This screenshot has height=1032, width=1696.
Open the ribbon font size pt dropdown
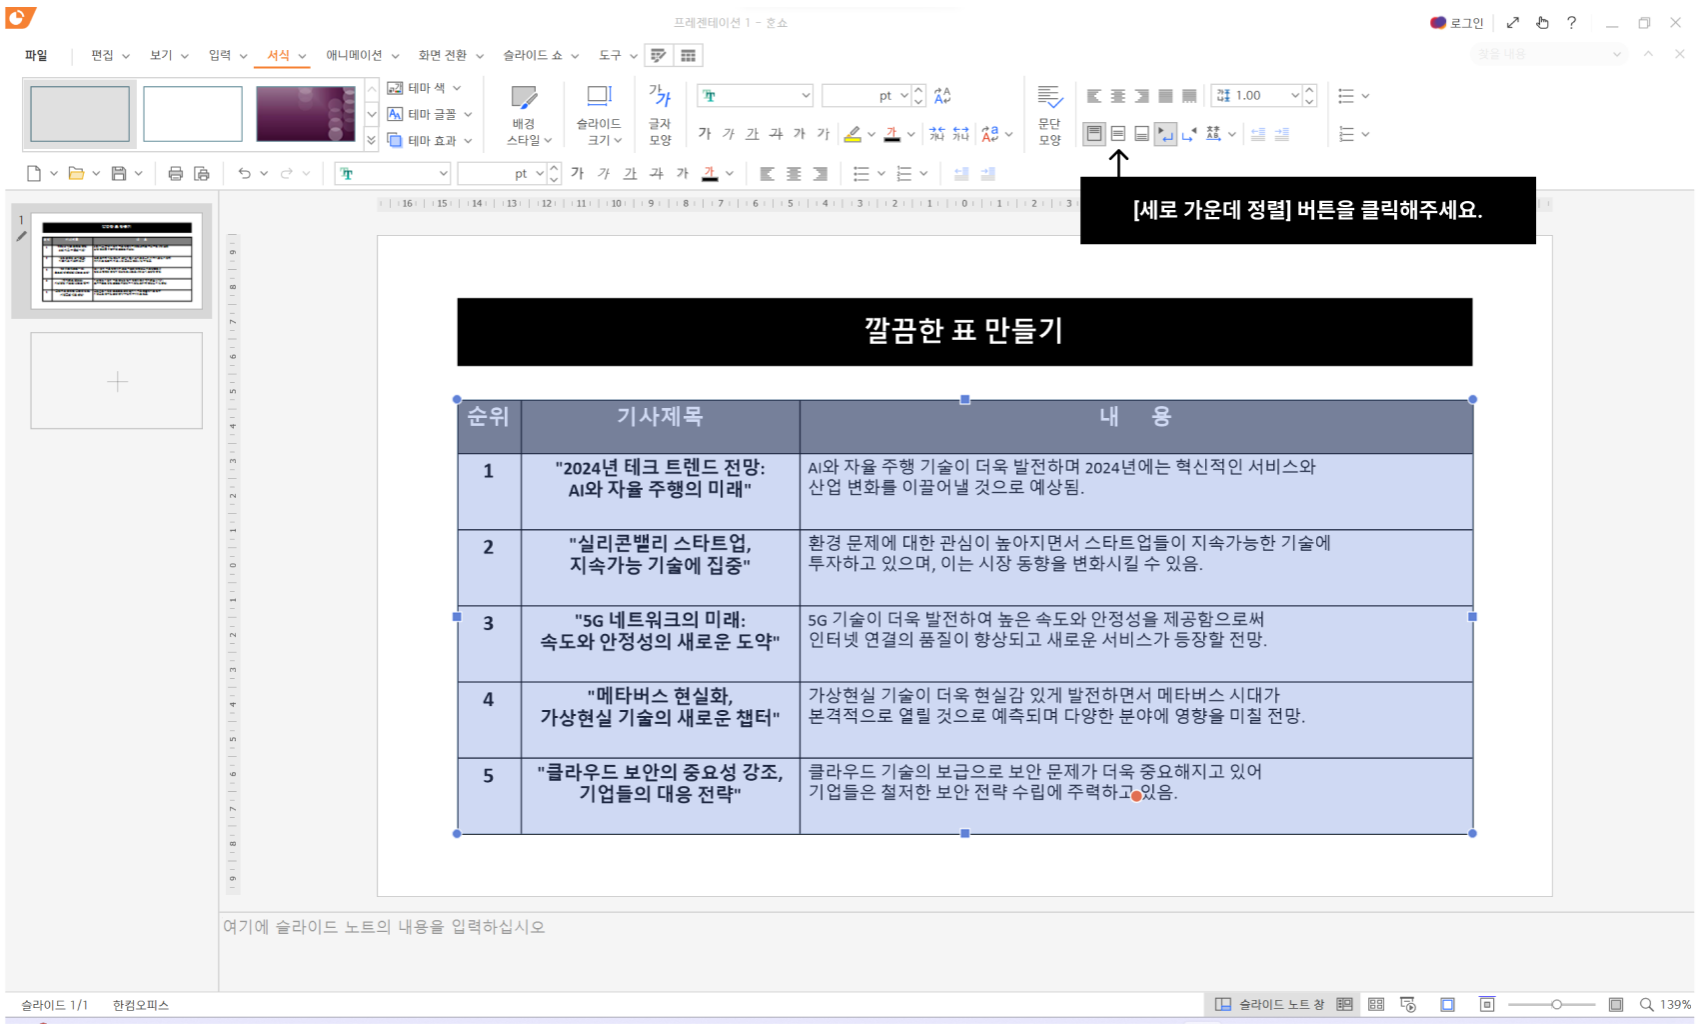(905, 96)
